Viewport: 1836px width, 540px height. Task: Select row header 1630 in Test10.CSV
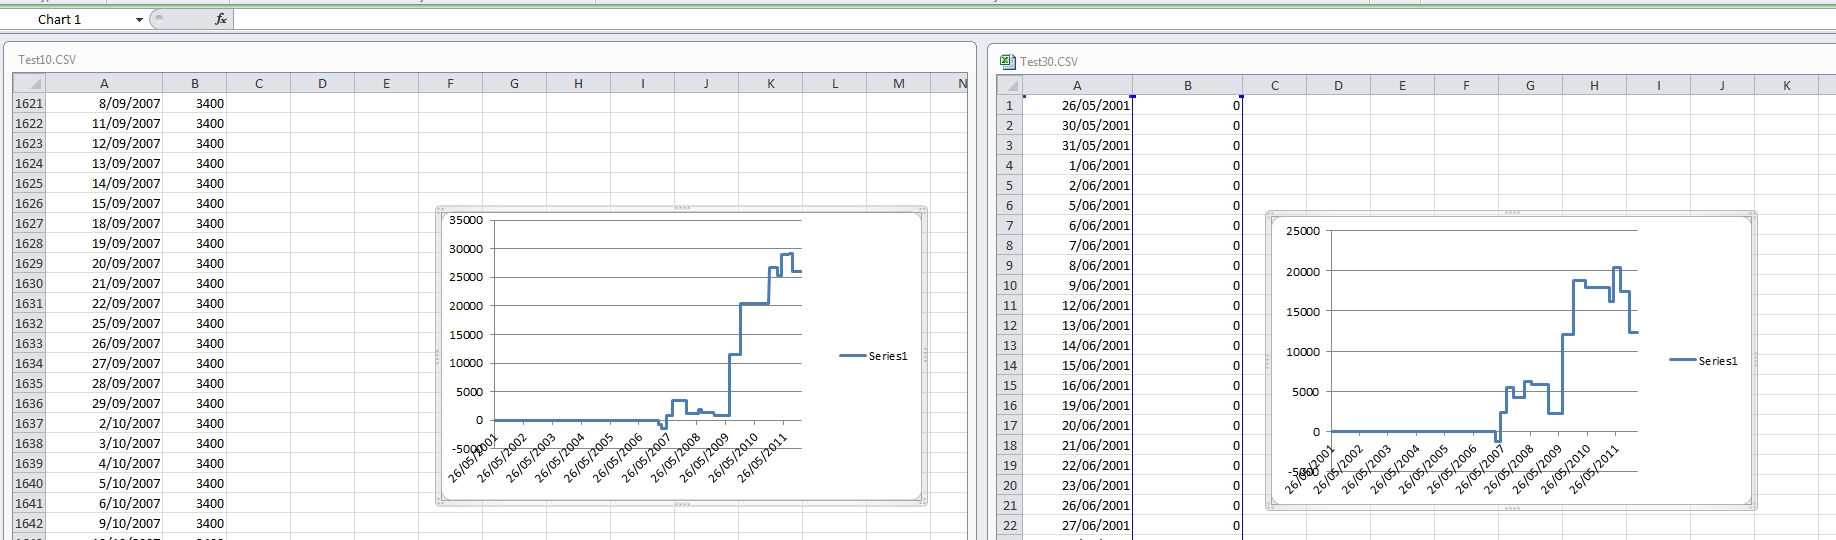(x=29, y=283)
